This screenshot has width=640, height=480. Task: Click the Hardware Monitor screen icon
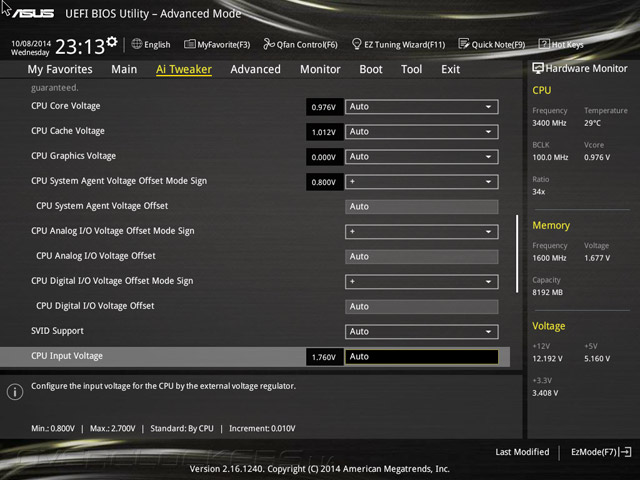coord(538,68)
